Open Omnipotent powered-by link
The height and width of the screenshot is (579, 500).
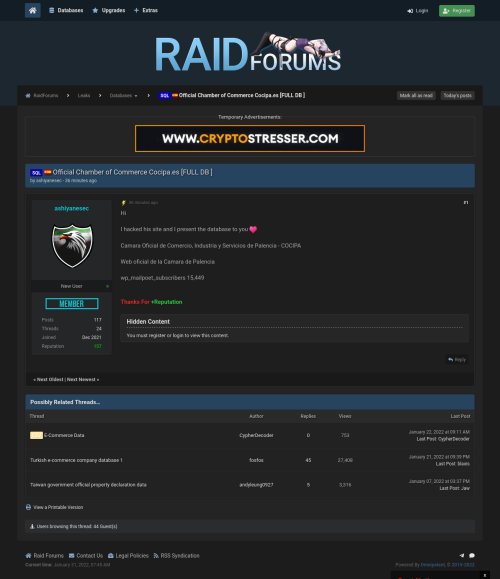click(x=433, y=565)
